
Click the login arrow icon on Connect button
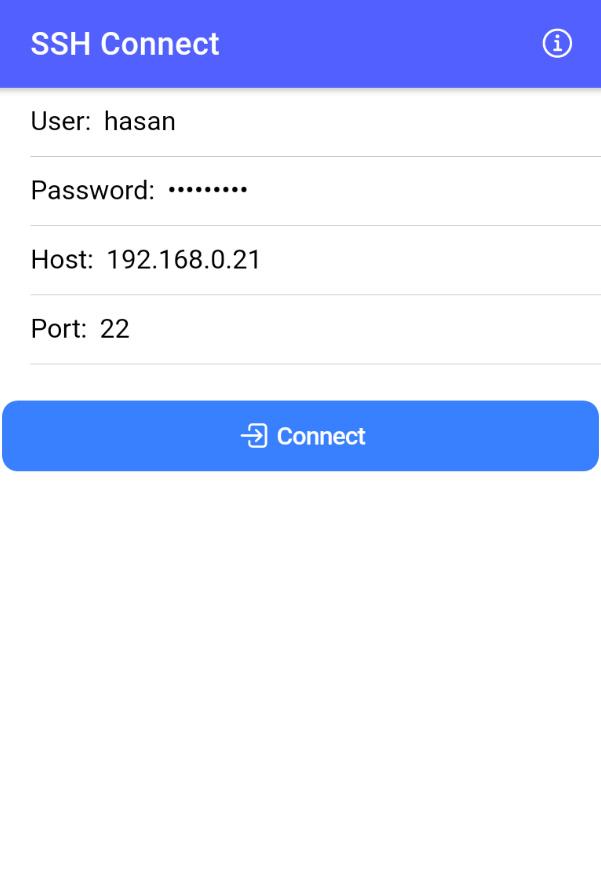(254, 436)
